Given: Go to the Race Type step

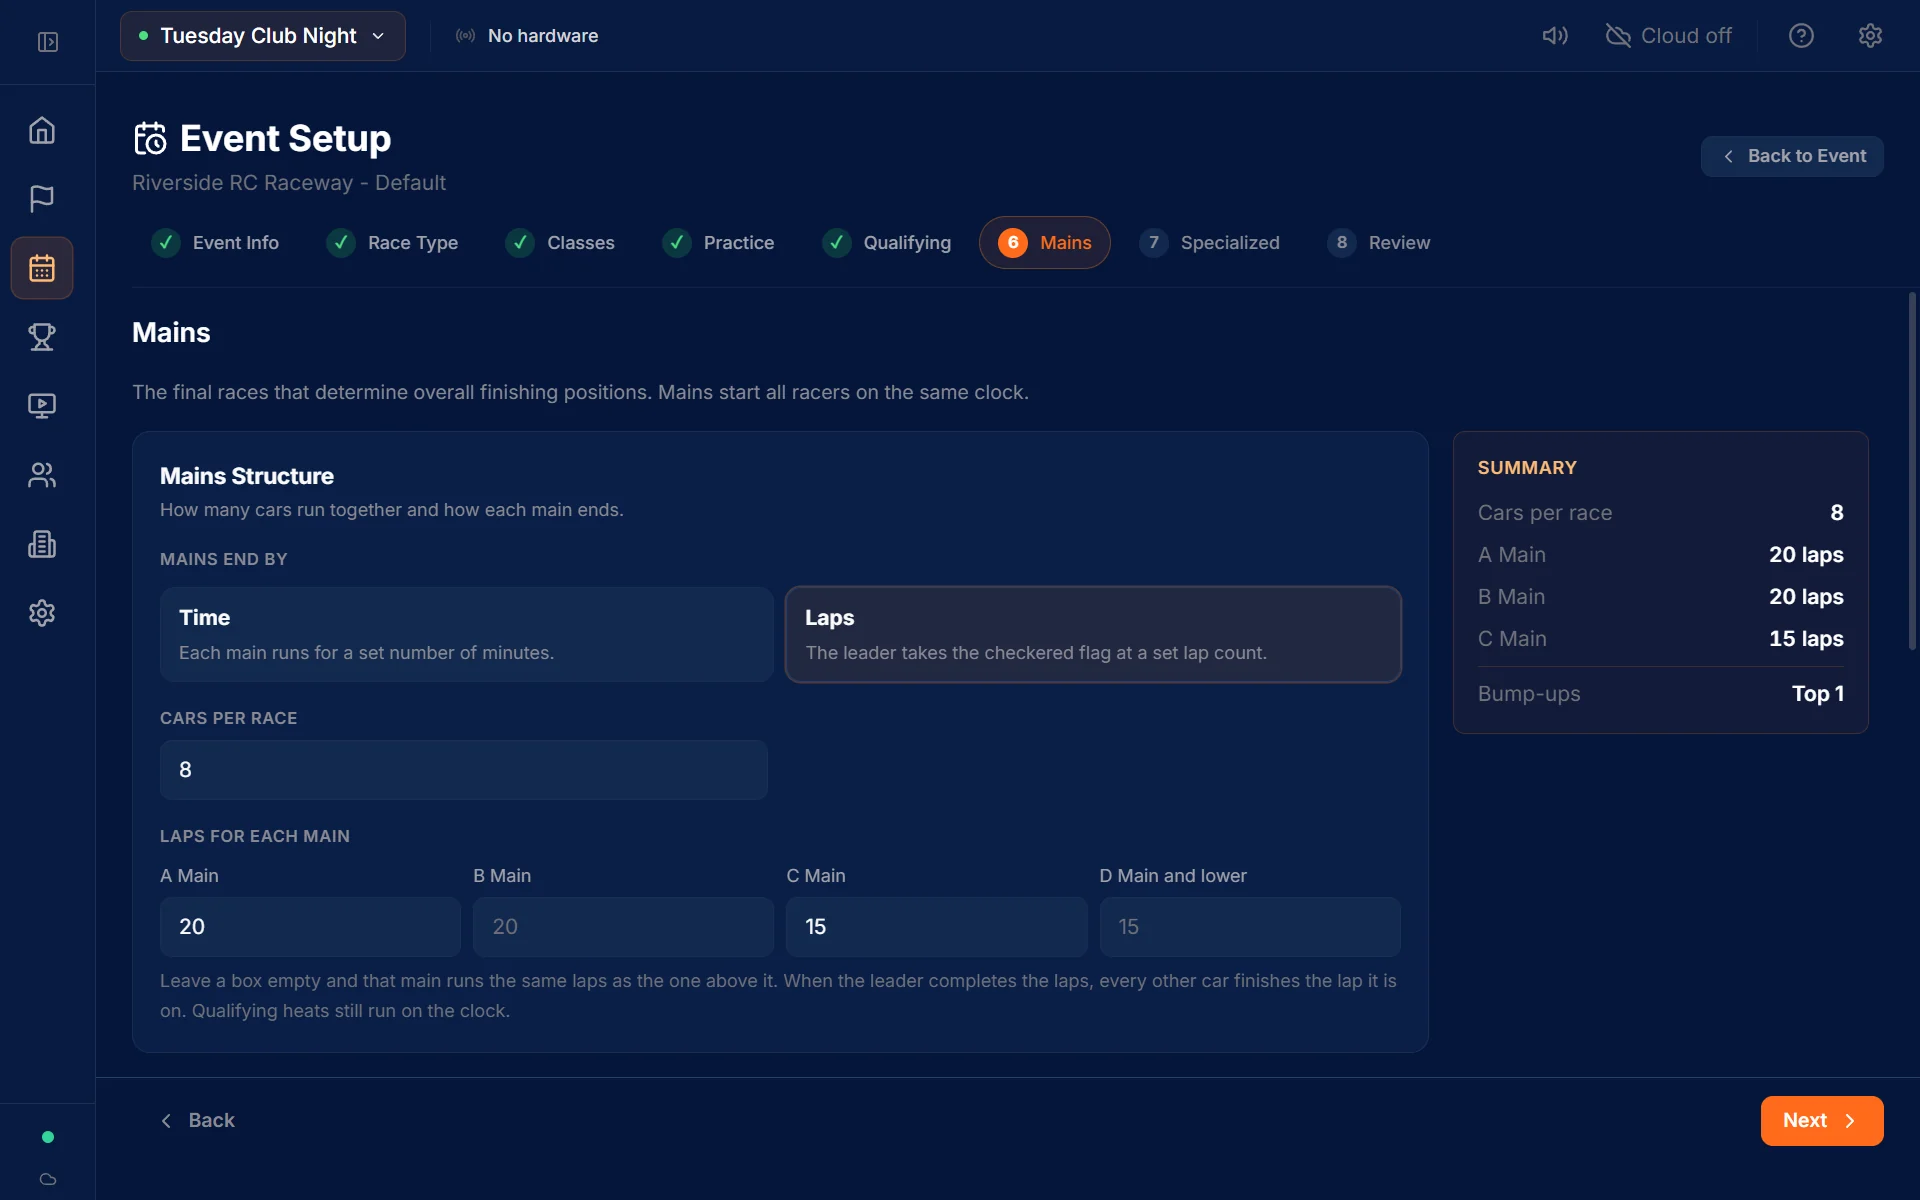Looking at the screenshot, I should pos(392,243).
